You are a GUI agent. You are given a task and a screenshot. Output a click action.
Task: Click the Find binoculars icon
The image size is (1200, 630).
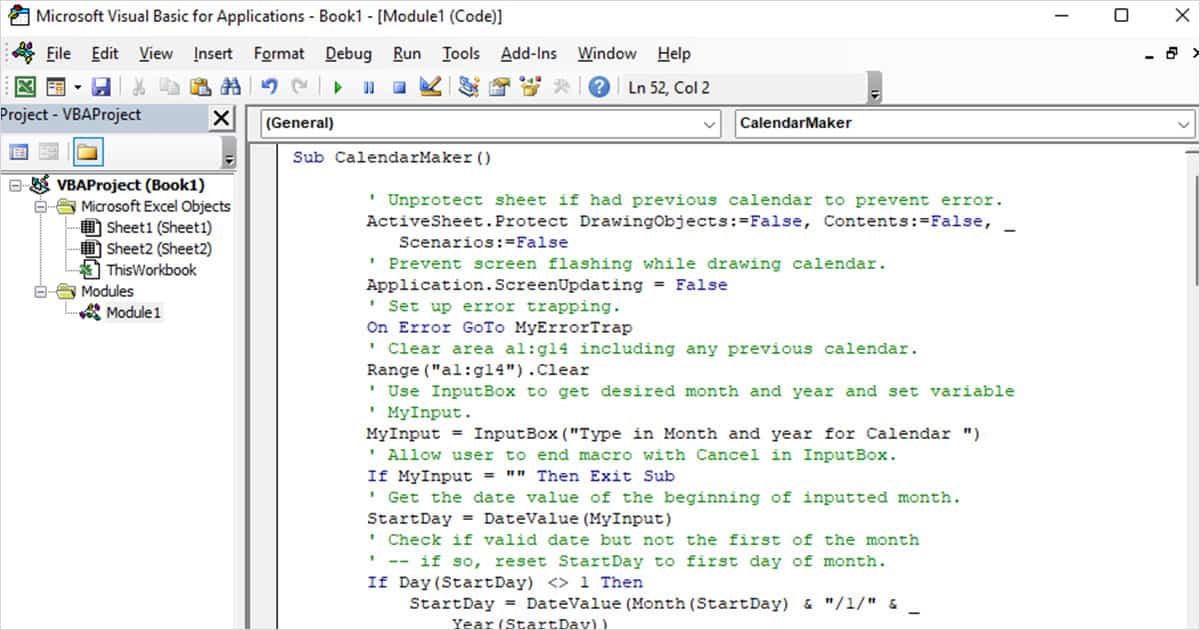pos(230,87)
